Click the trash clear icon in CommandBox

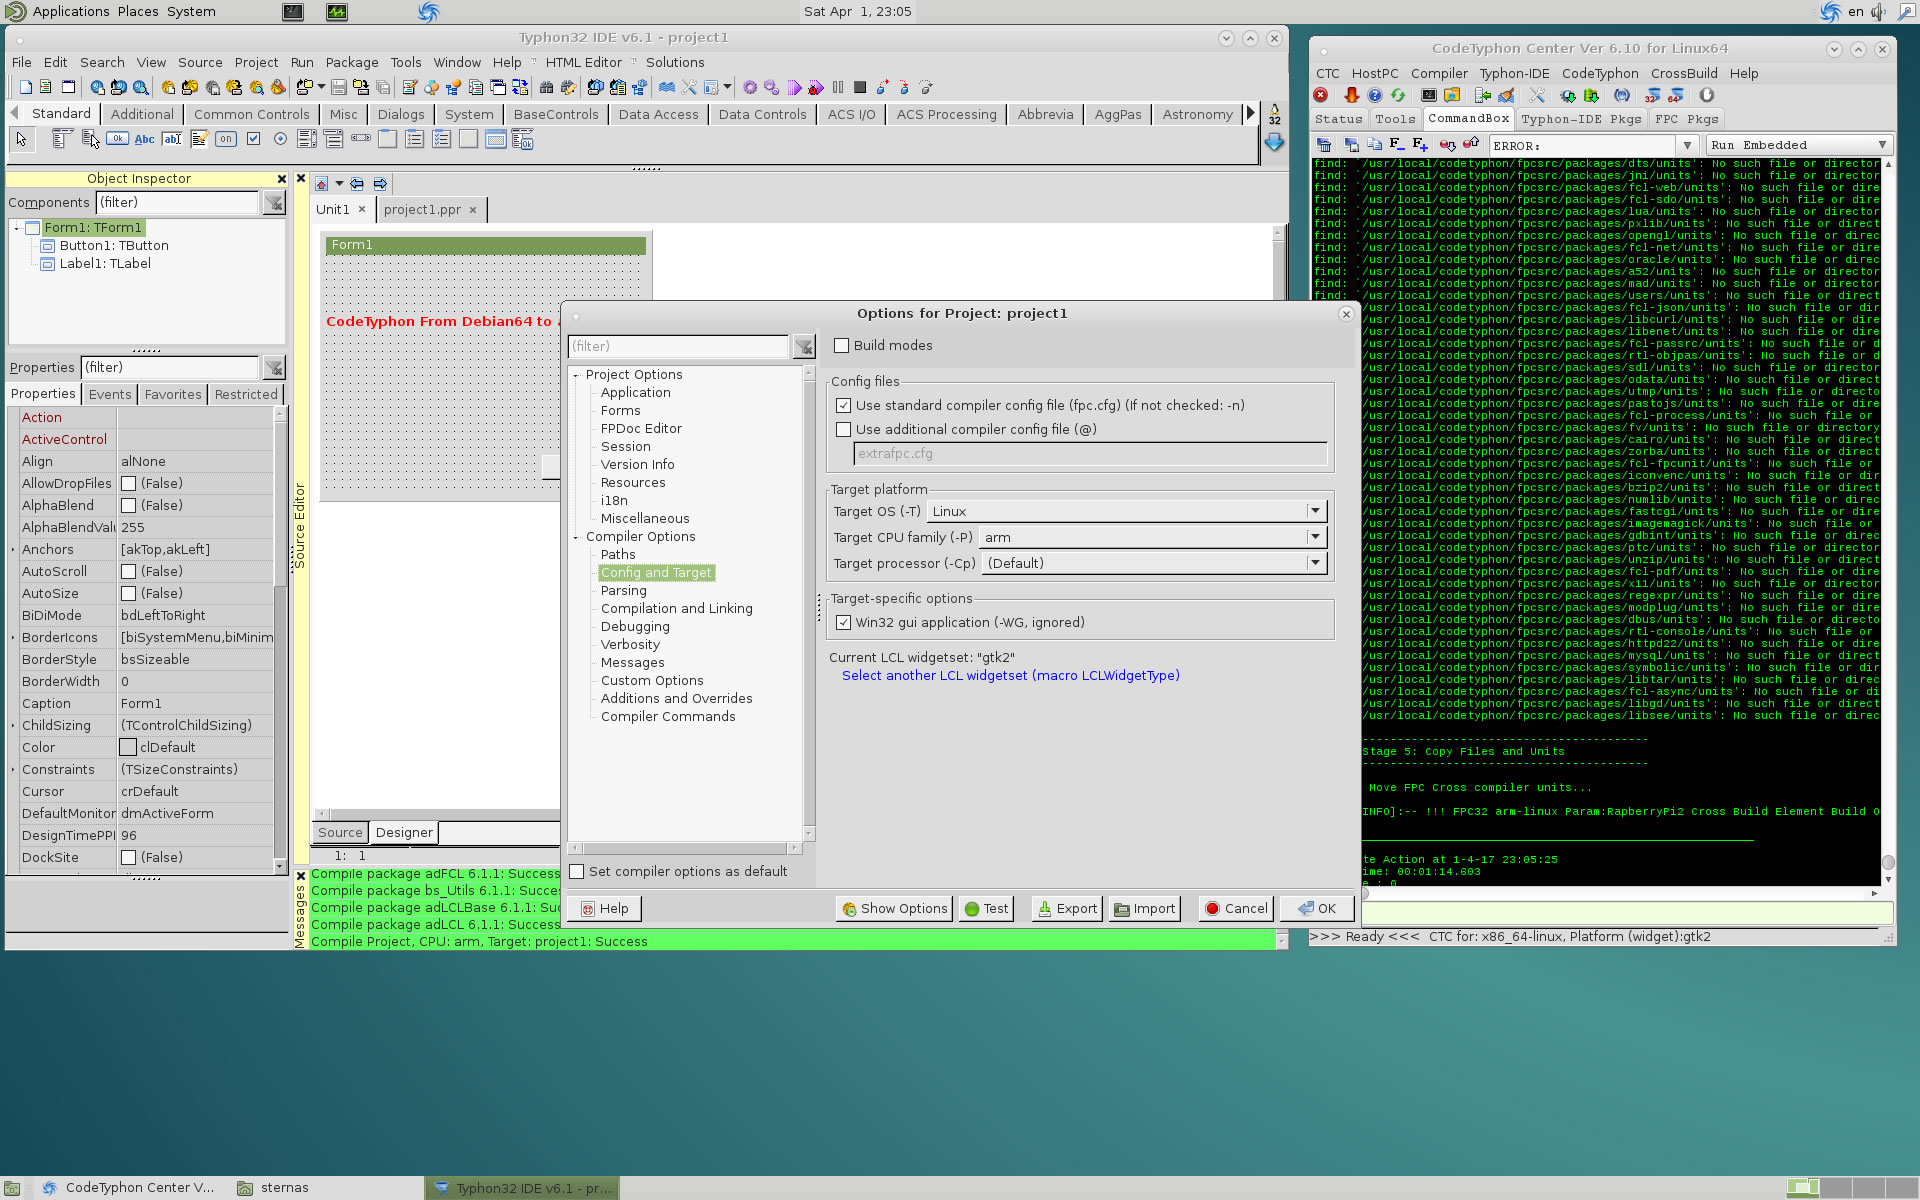pos(1323,144)
